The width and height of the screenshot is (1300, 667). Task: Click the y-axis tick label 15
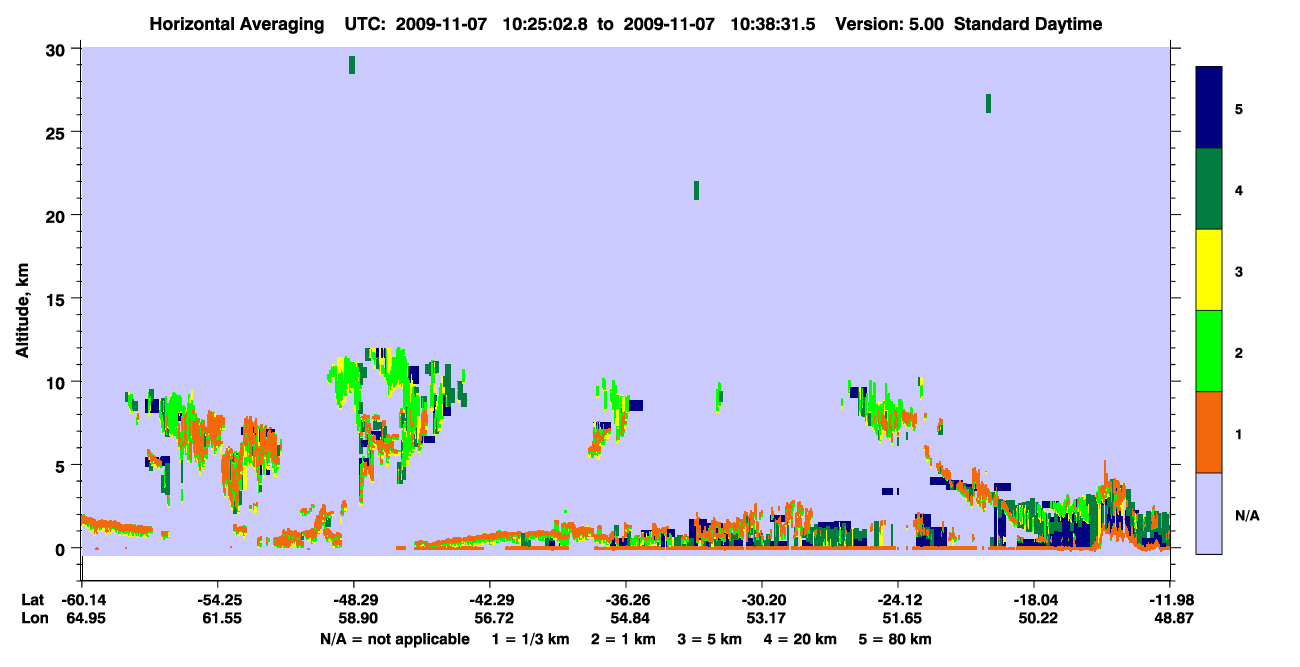click(x=58, y=299)
